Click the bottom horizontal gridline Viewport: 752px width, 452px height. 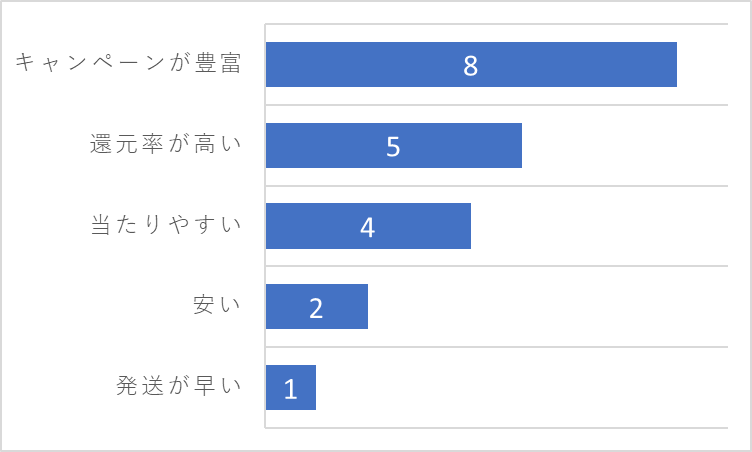click(496, 428)
